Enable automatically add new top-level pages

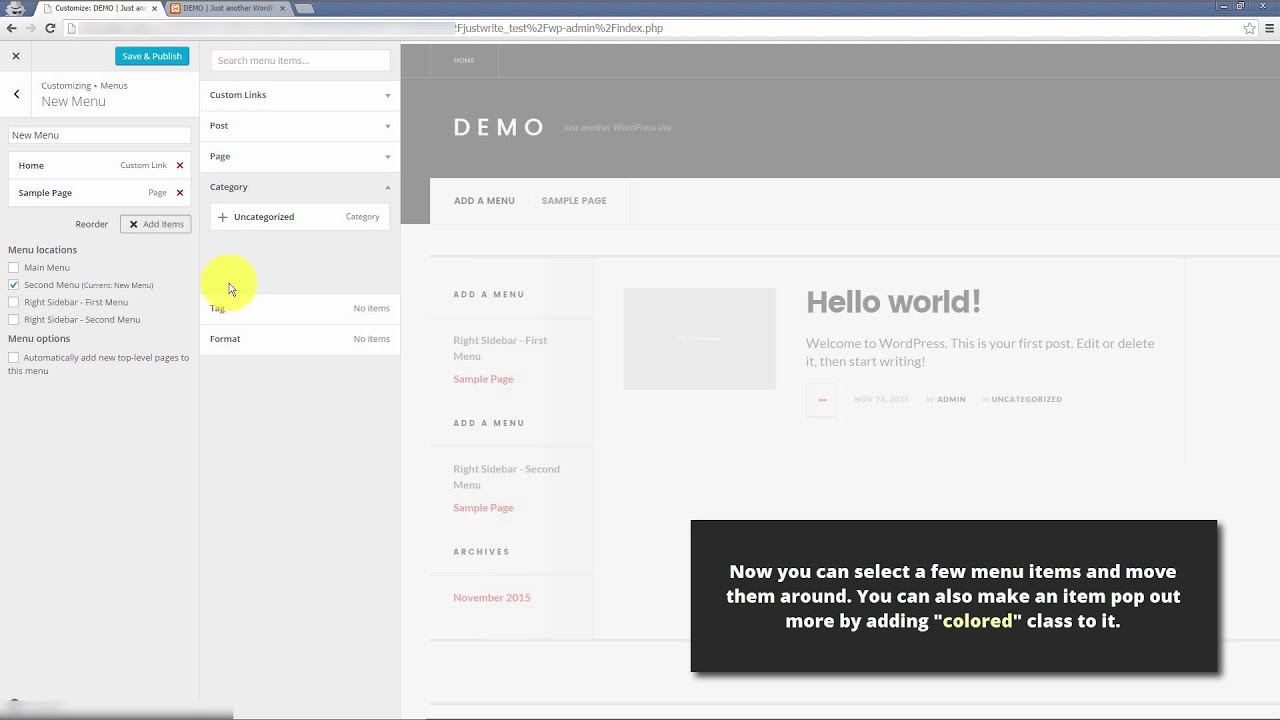(13, 358)
